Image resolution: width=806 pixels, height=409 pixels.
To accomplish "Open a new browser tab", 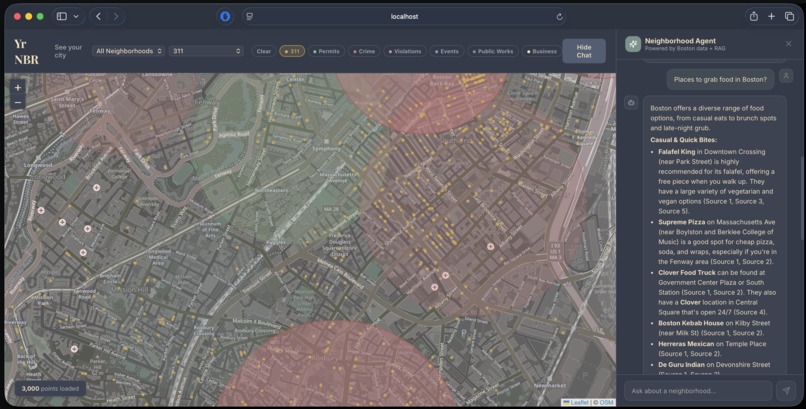I will tap(771, 16).
